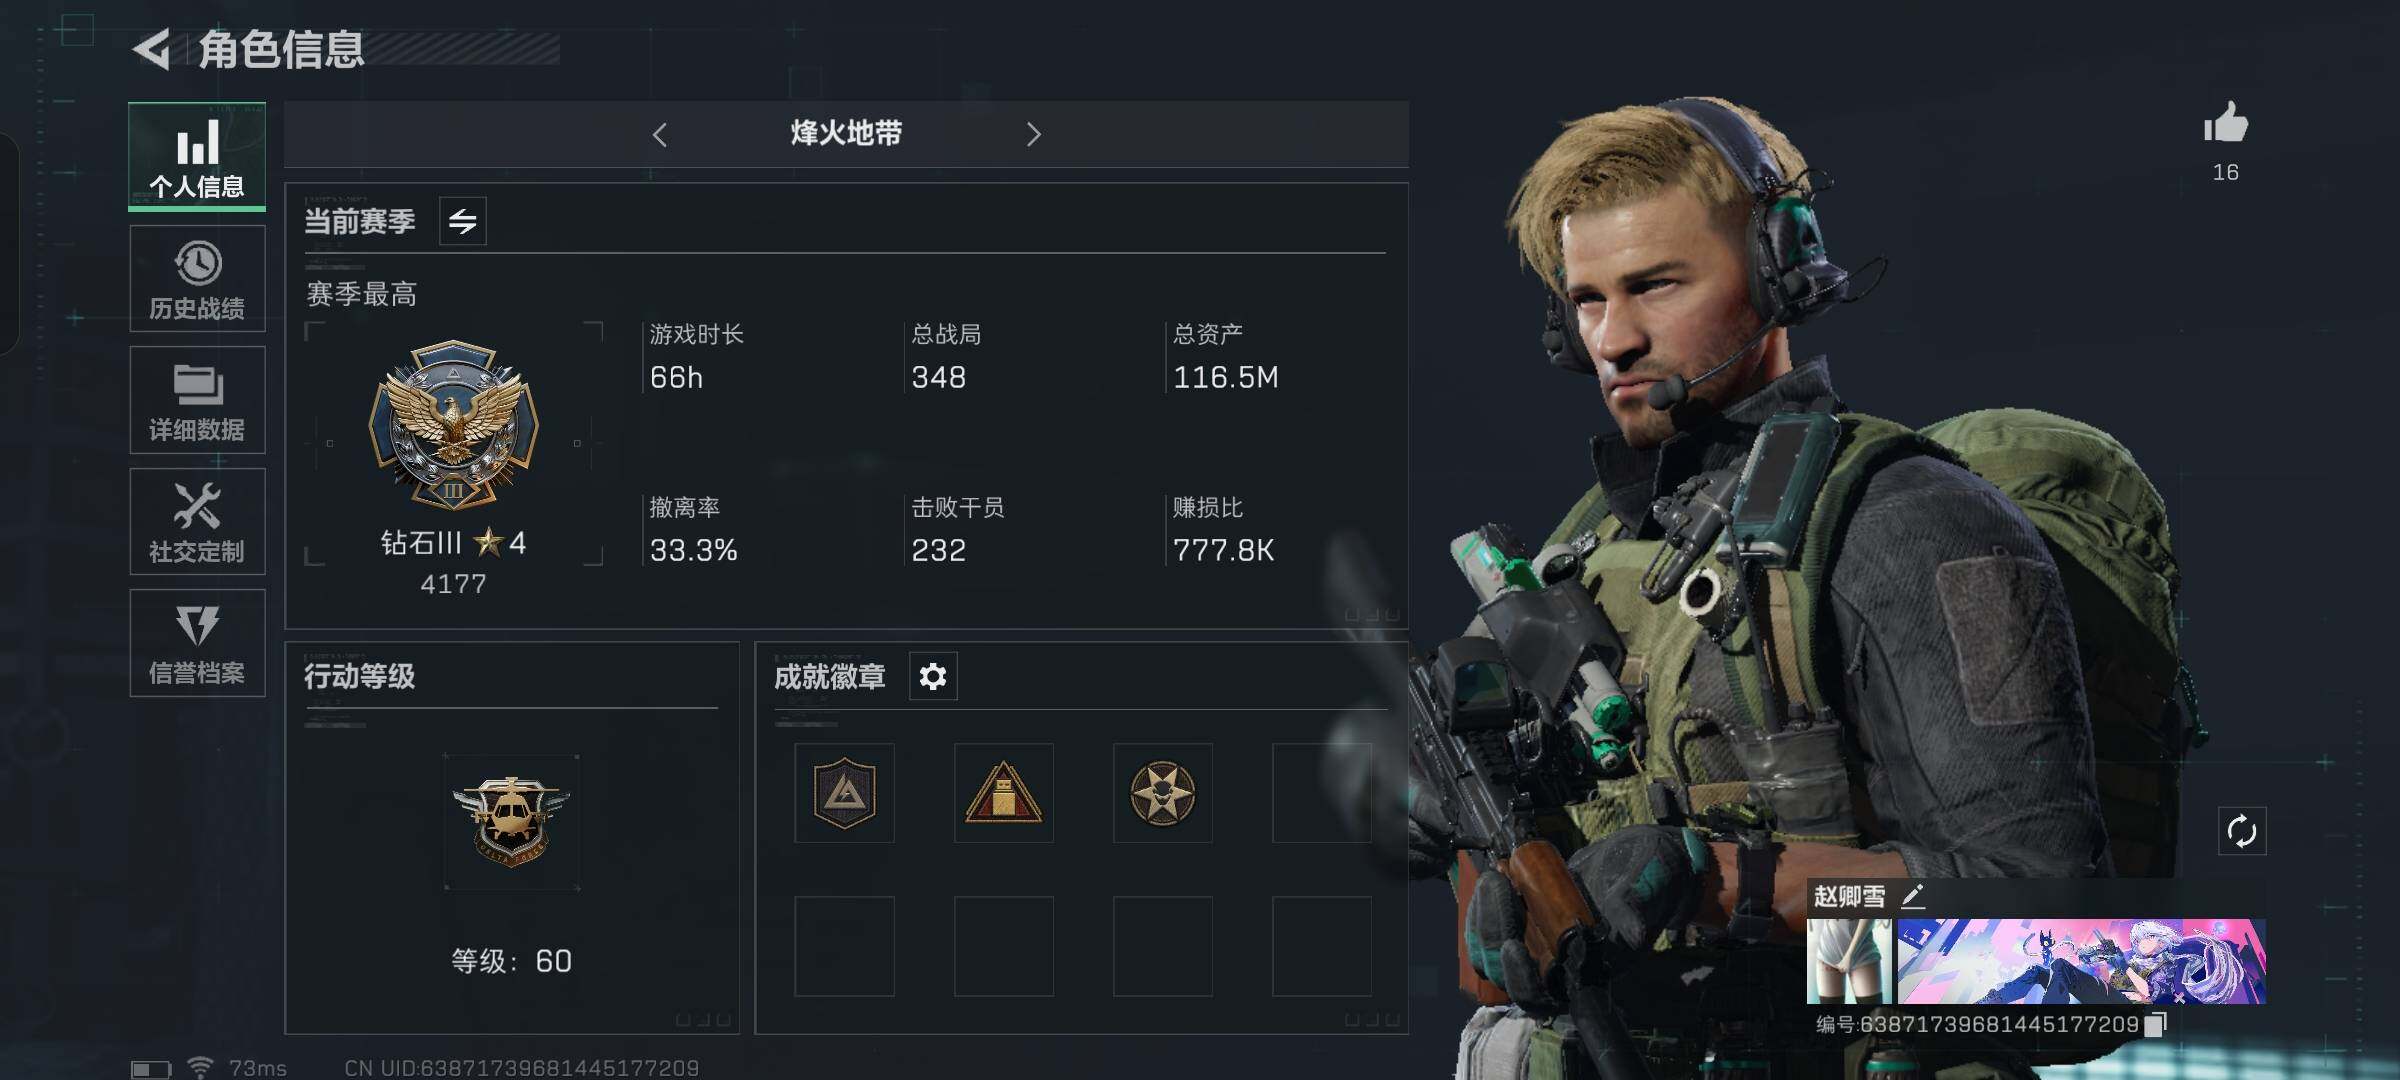Toggle the 当前赛季 season switch button
The image size is (2400, 1080).
tap(463, 221)
